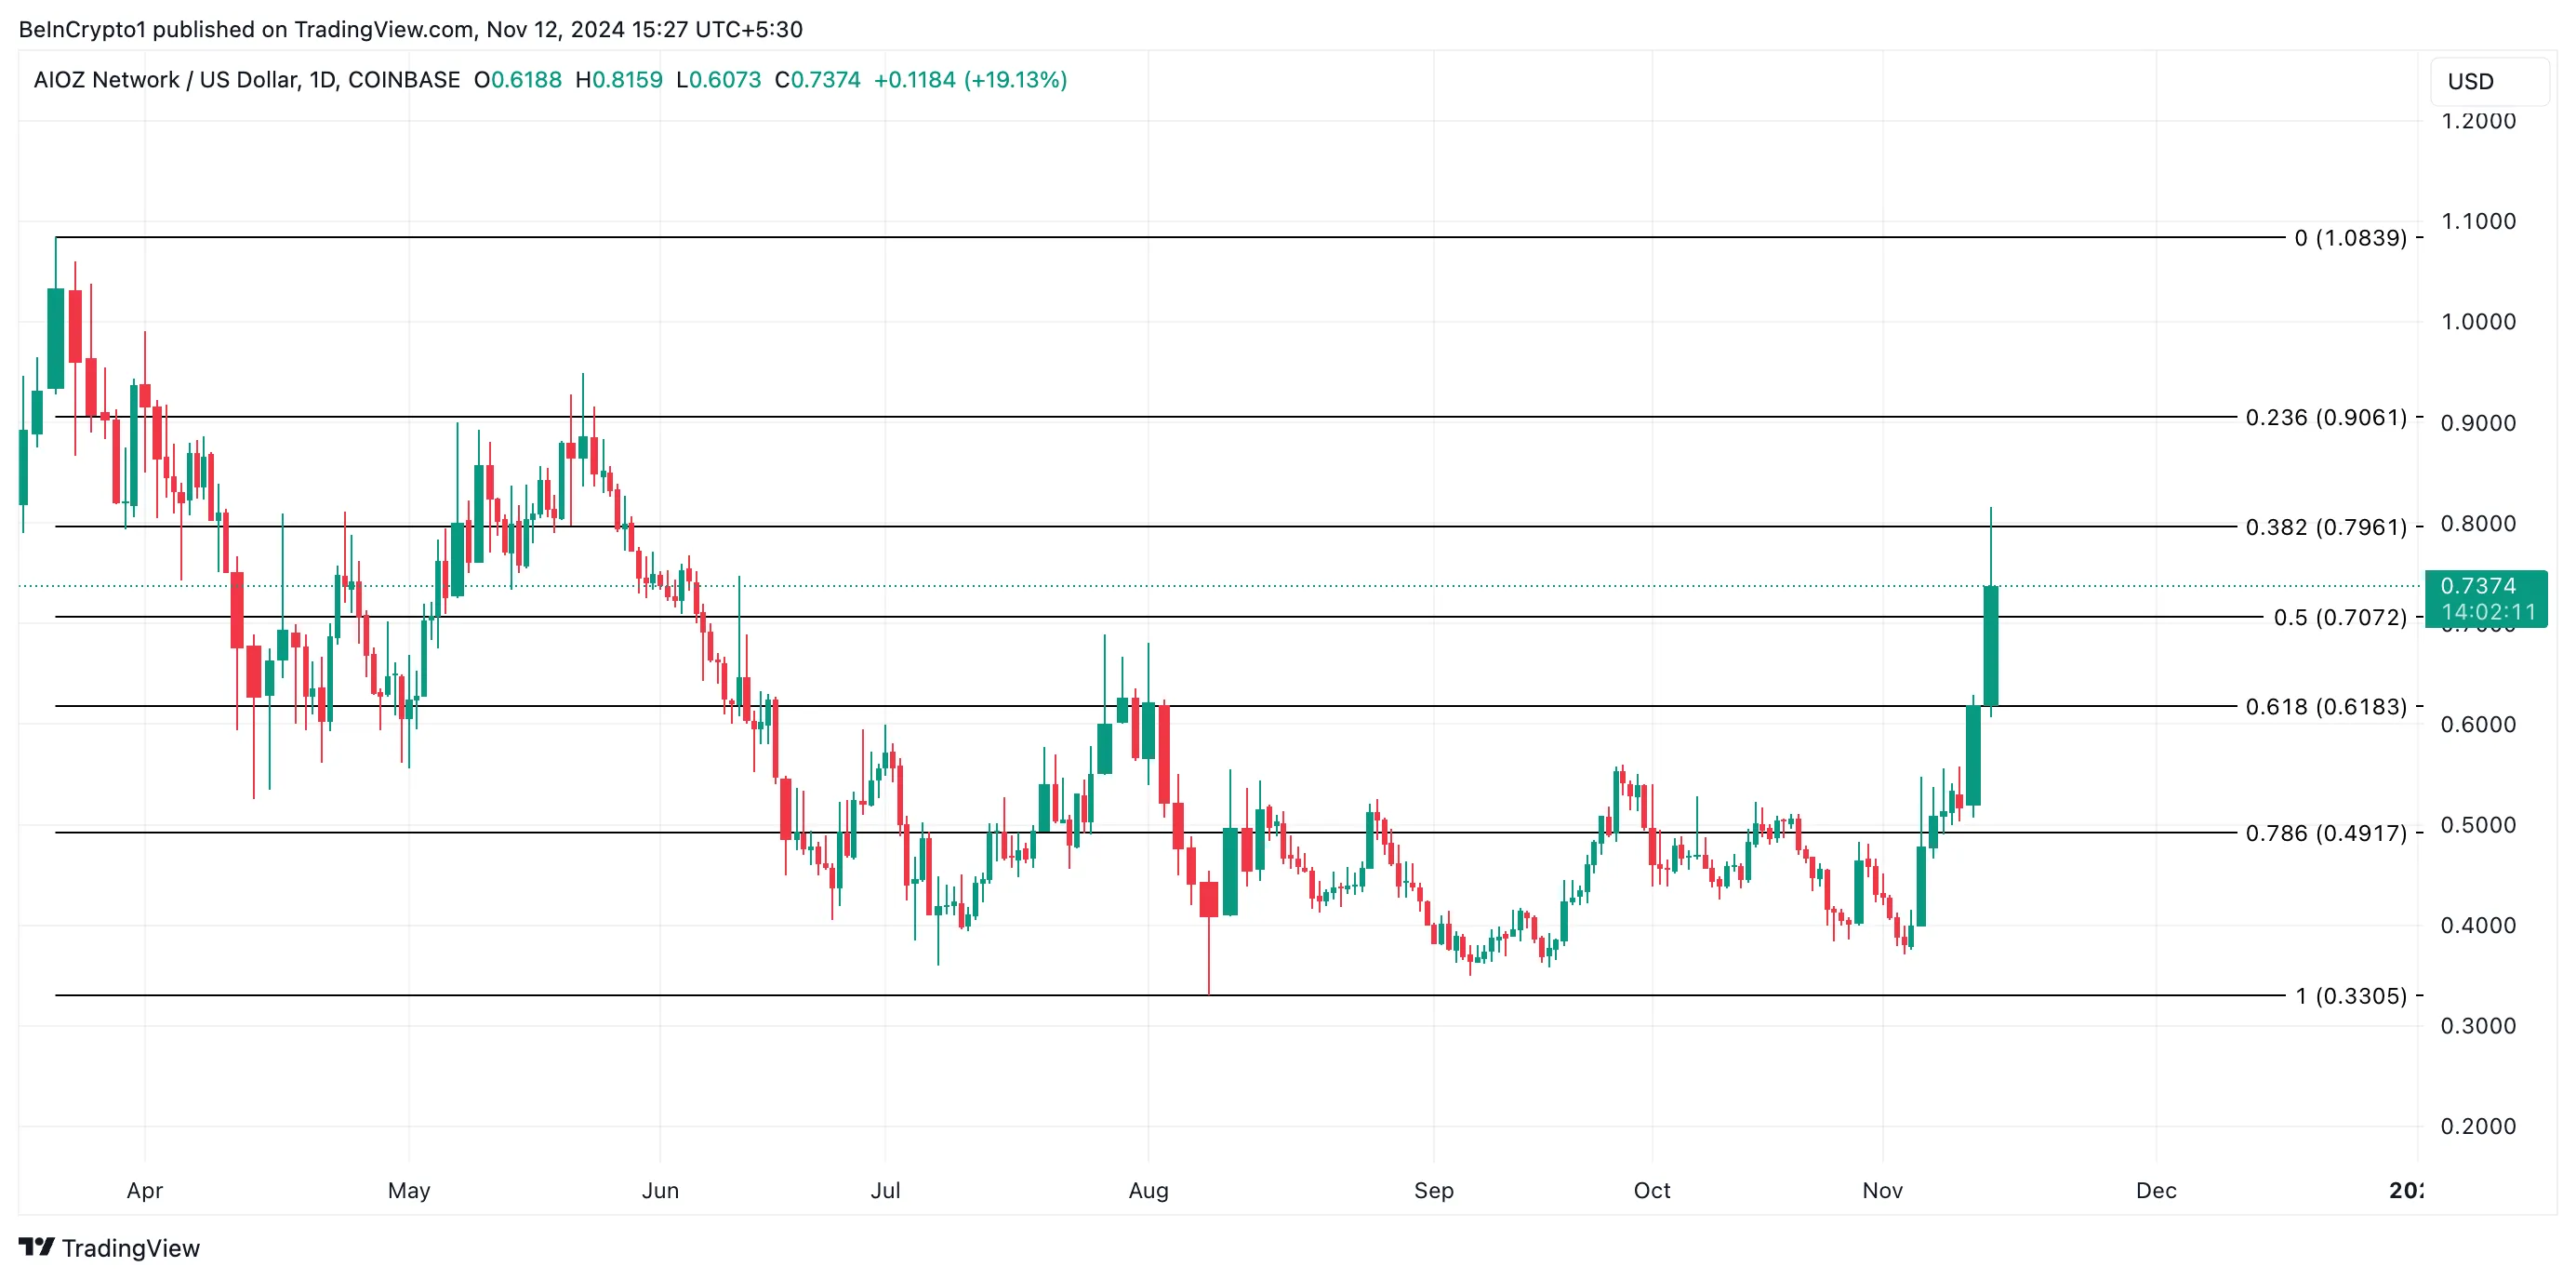
Task: Select the 0.382 (0.7961) Fibonacci label
Action: [2326, 527]
